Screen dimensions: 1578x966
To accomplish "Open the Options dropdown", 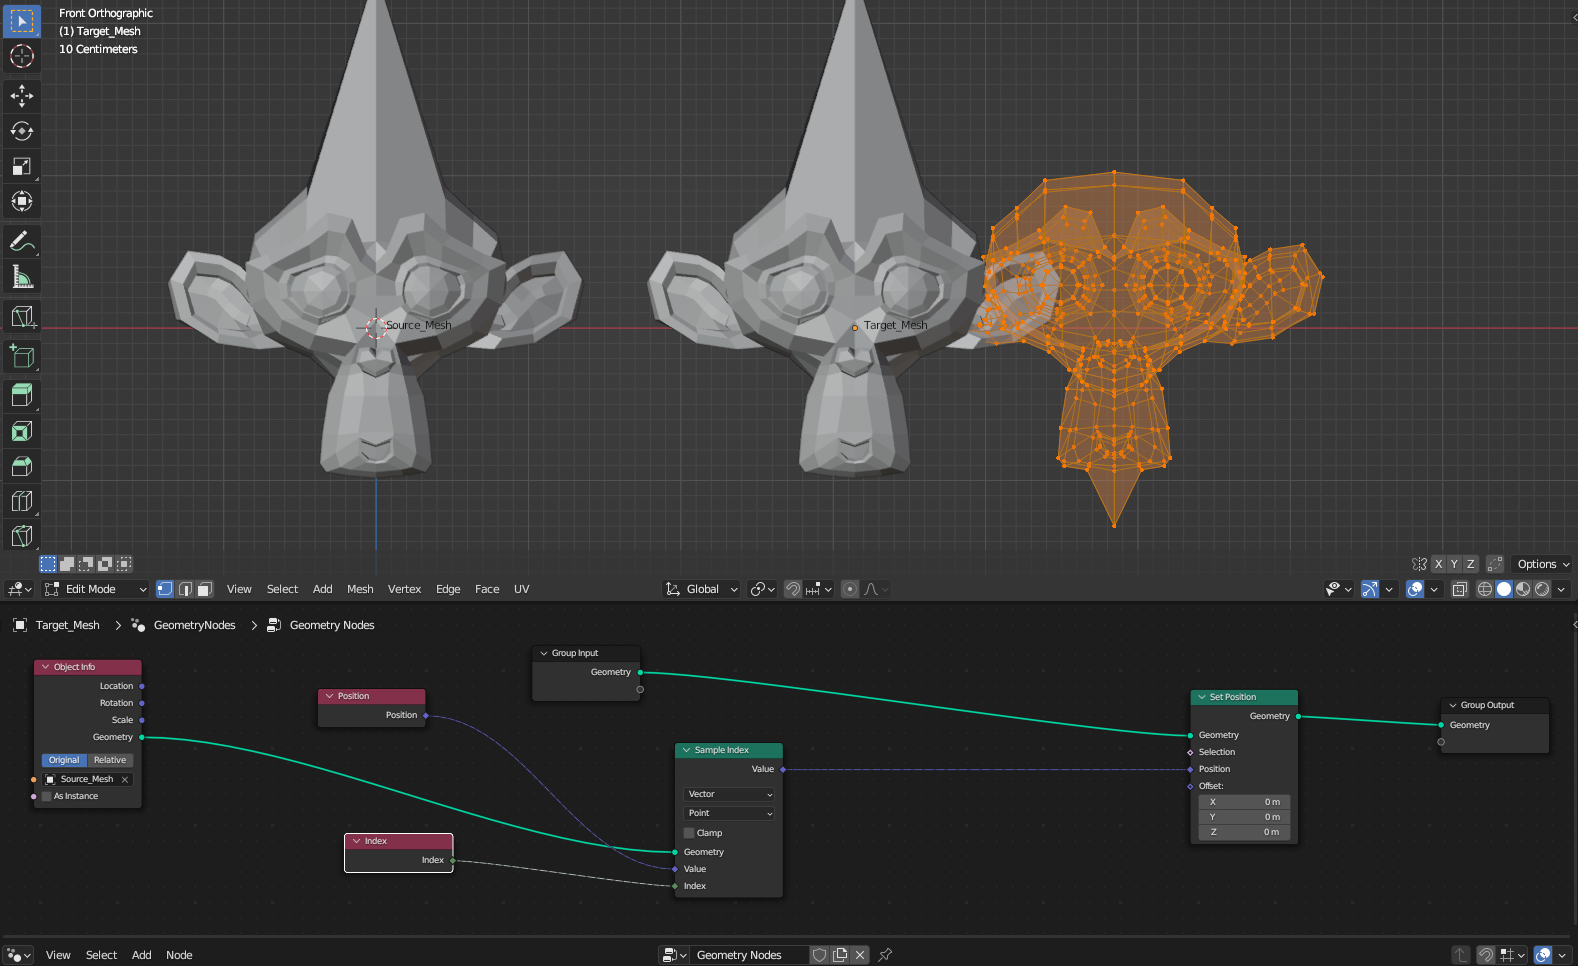I will [x=1541, y=564].
